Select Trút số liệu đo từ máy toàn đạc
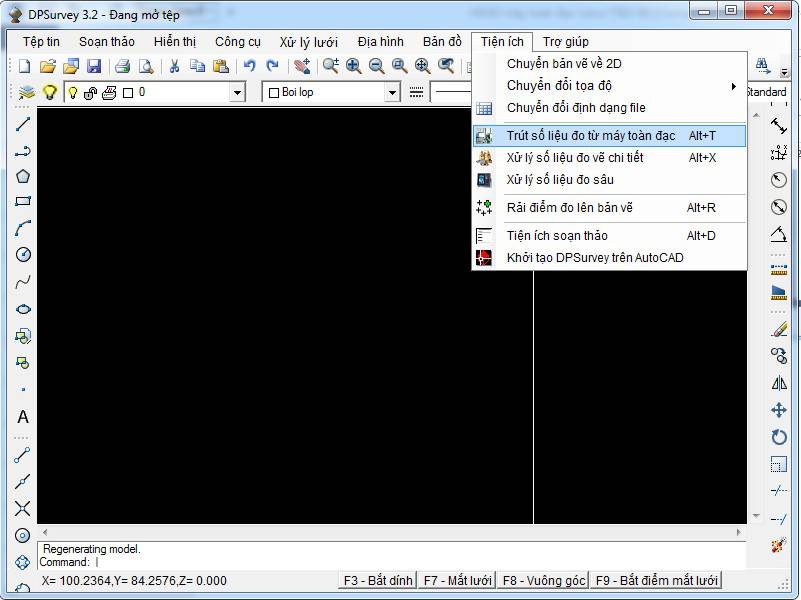This screenshot has height=600, width=801. [609, 136]
